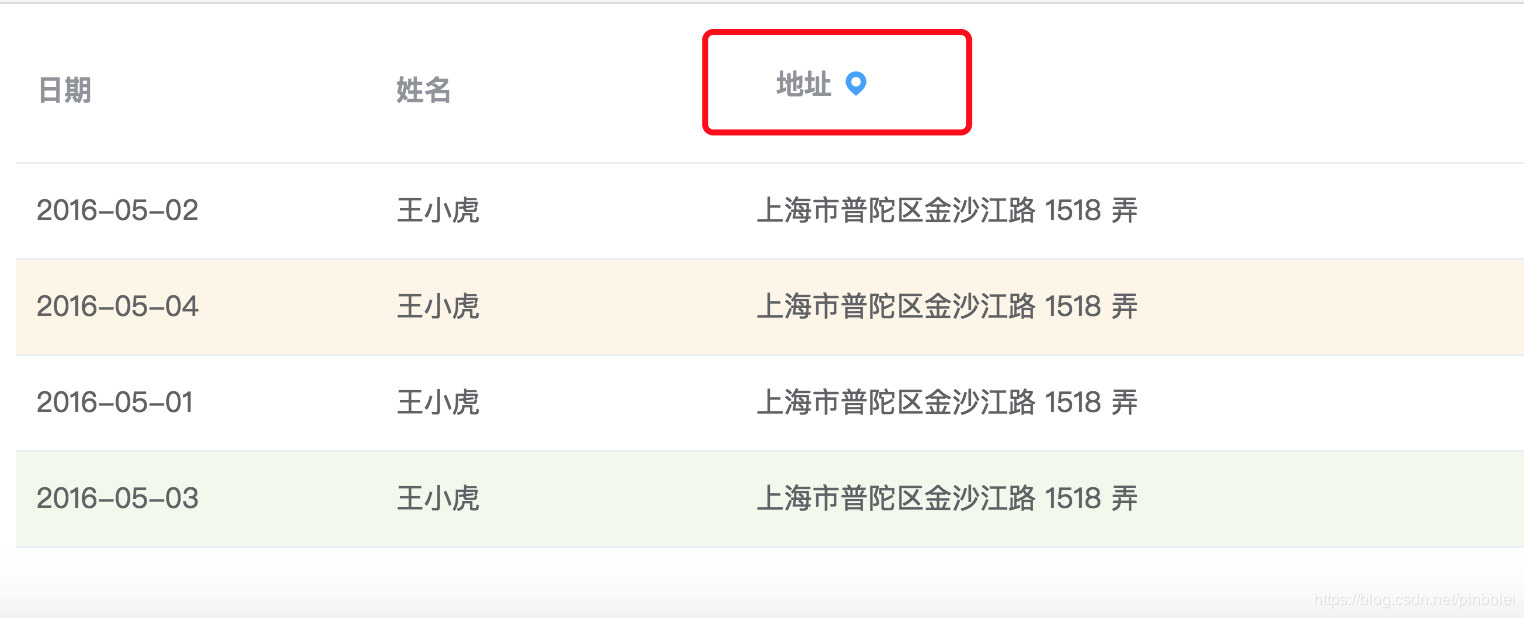The height and width of the screenshot is (618, 1524).
Task: Click empty space right of green row address
Action: [x=1330, y=498]
